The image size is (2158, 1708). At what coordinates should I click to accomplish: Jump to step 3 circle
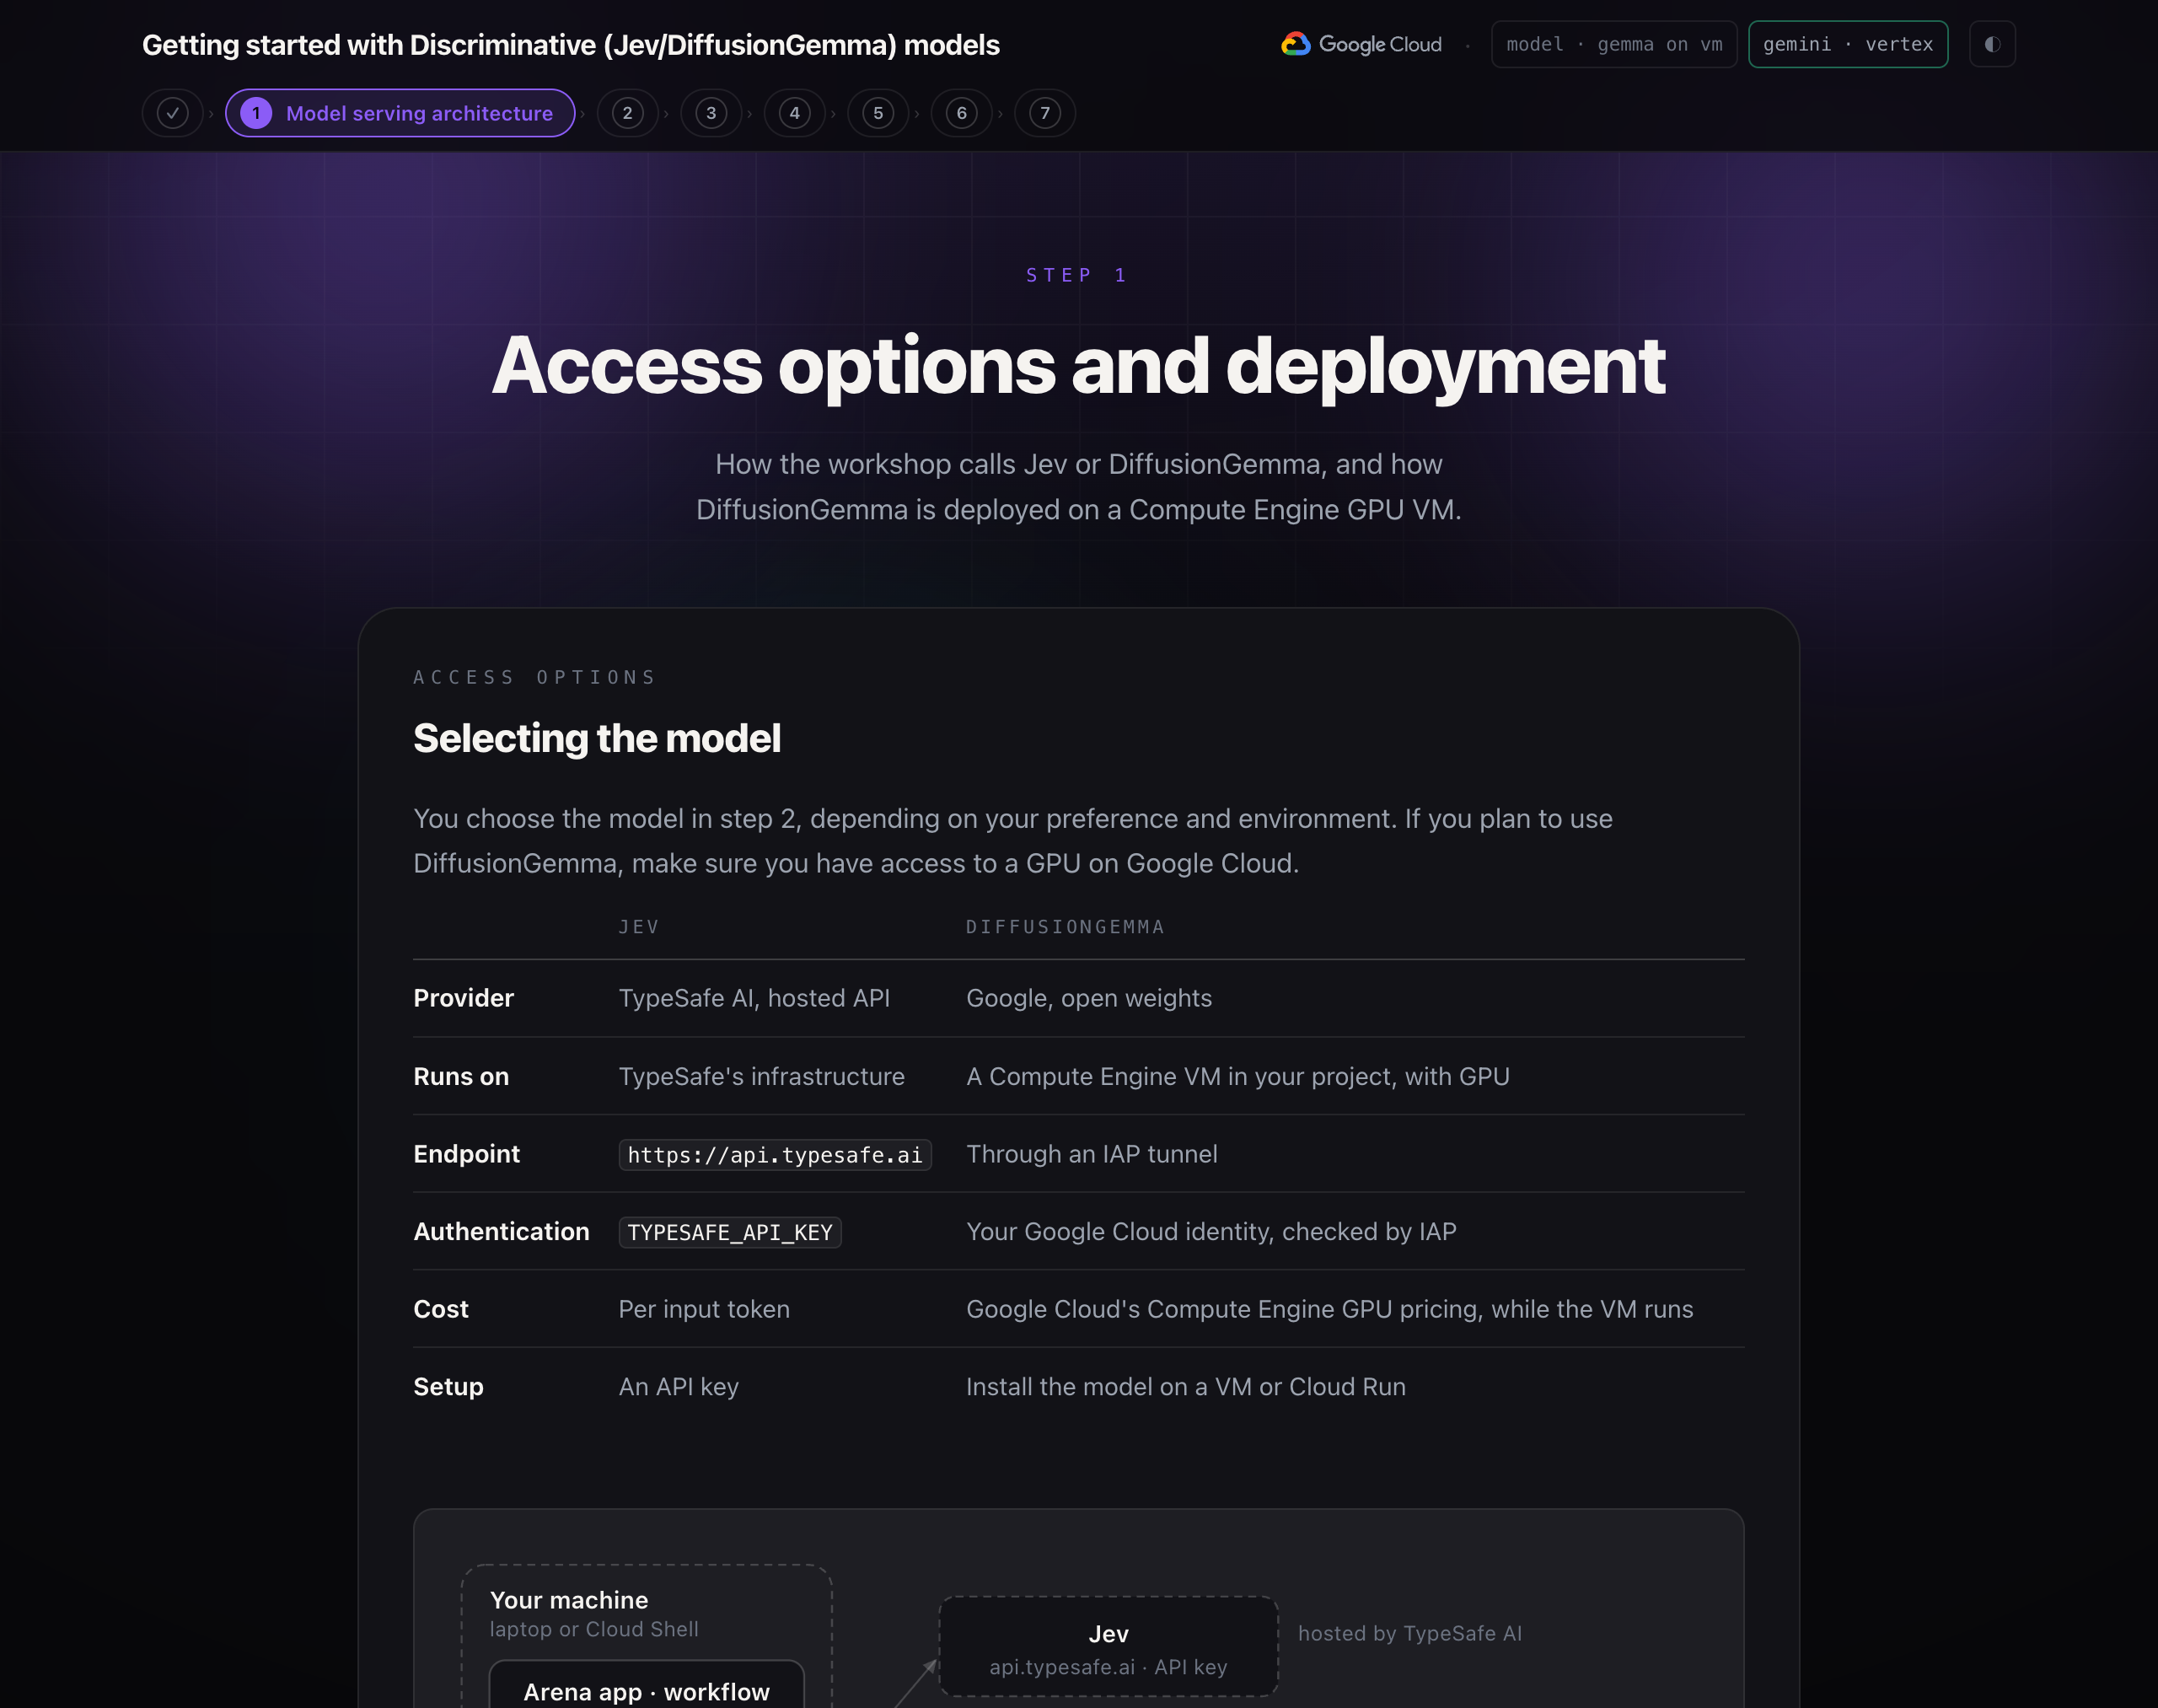coord(711,113)
